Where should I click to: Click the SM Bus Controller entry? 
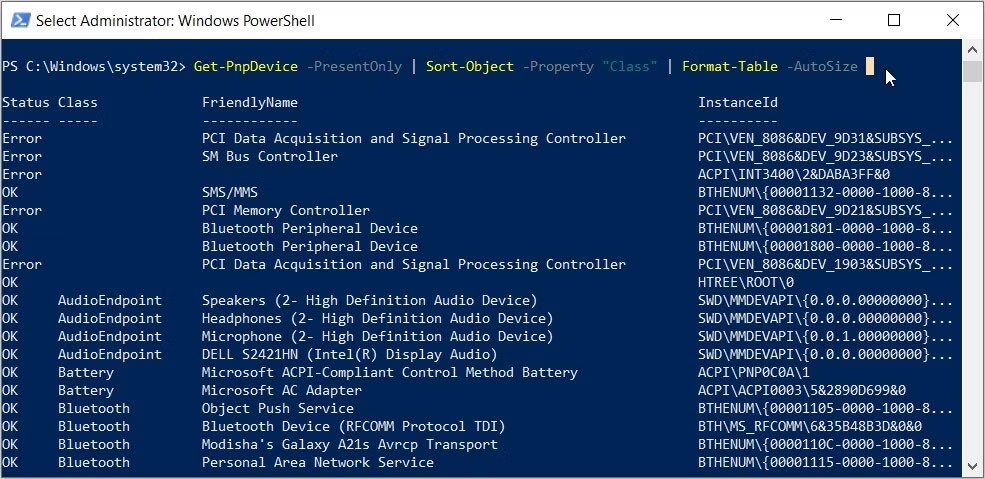click(270, 156)
